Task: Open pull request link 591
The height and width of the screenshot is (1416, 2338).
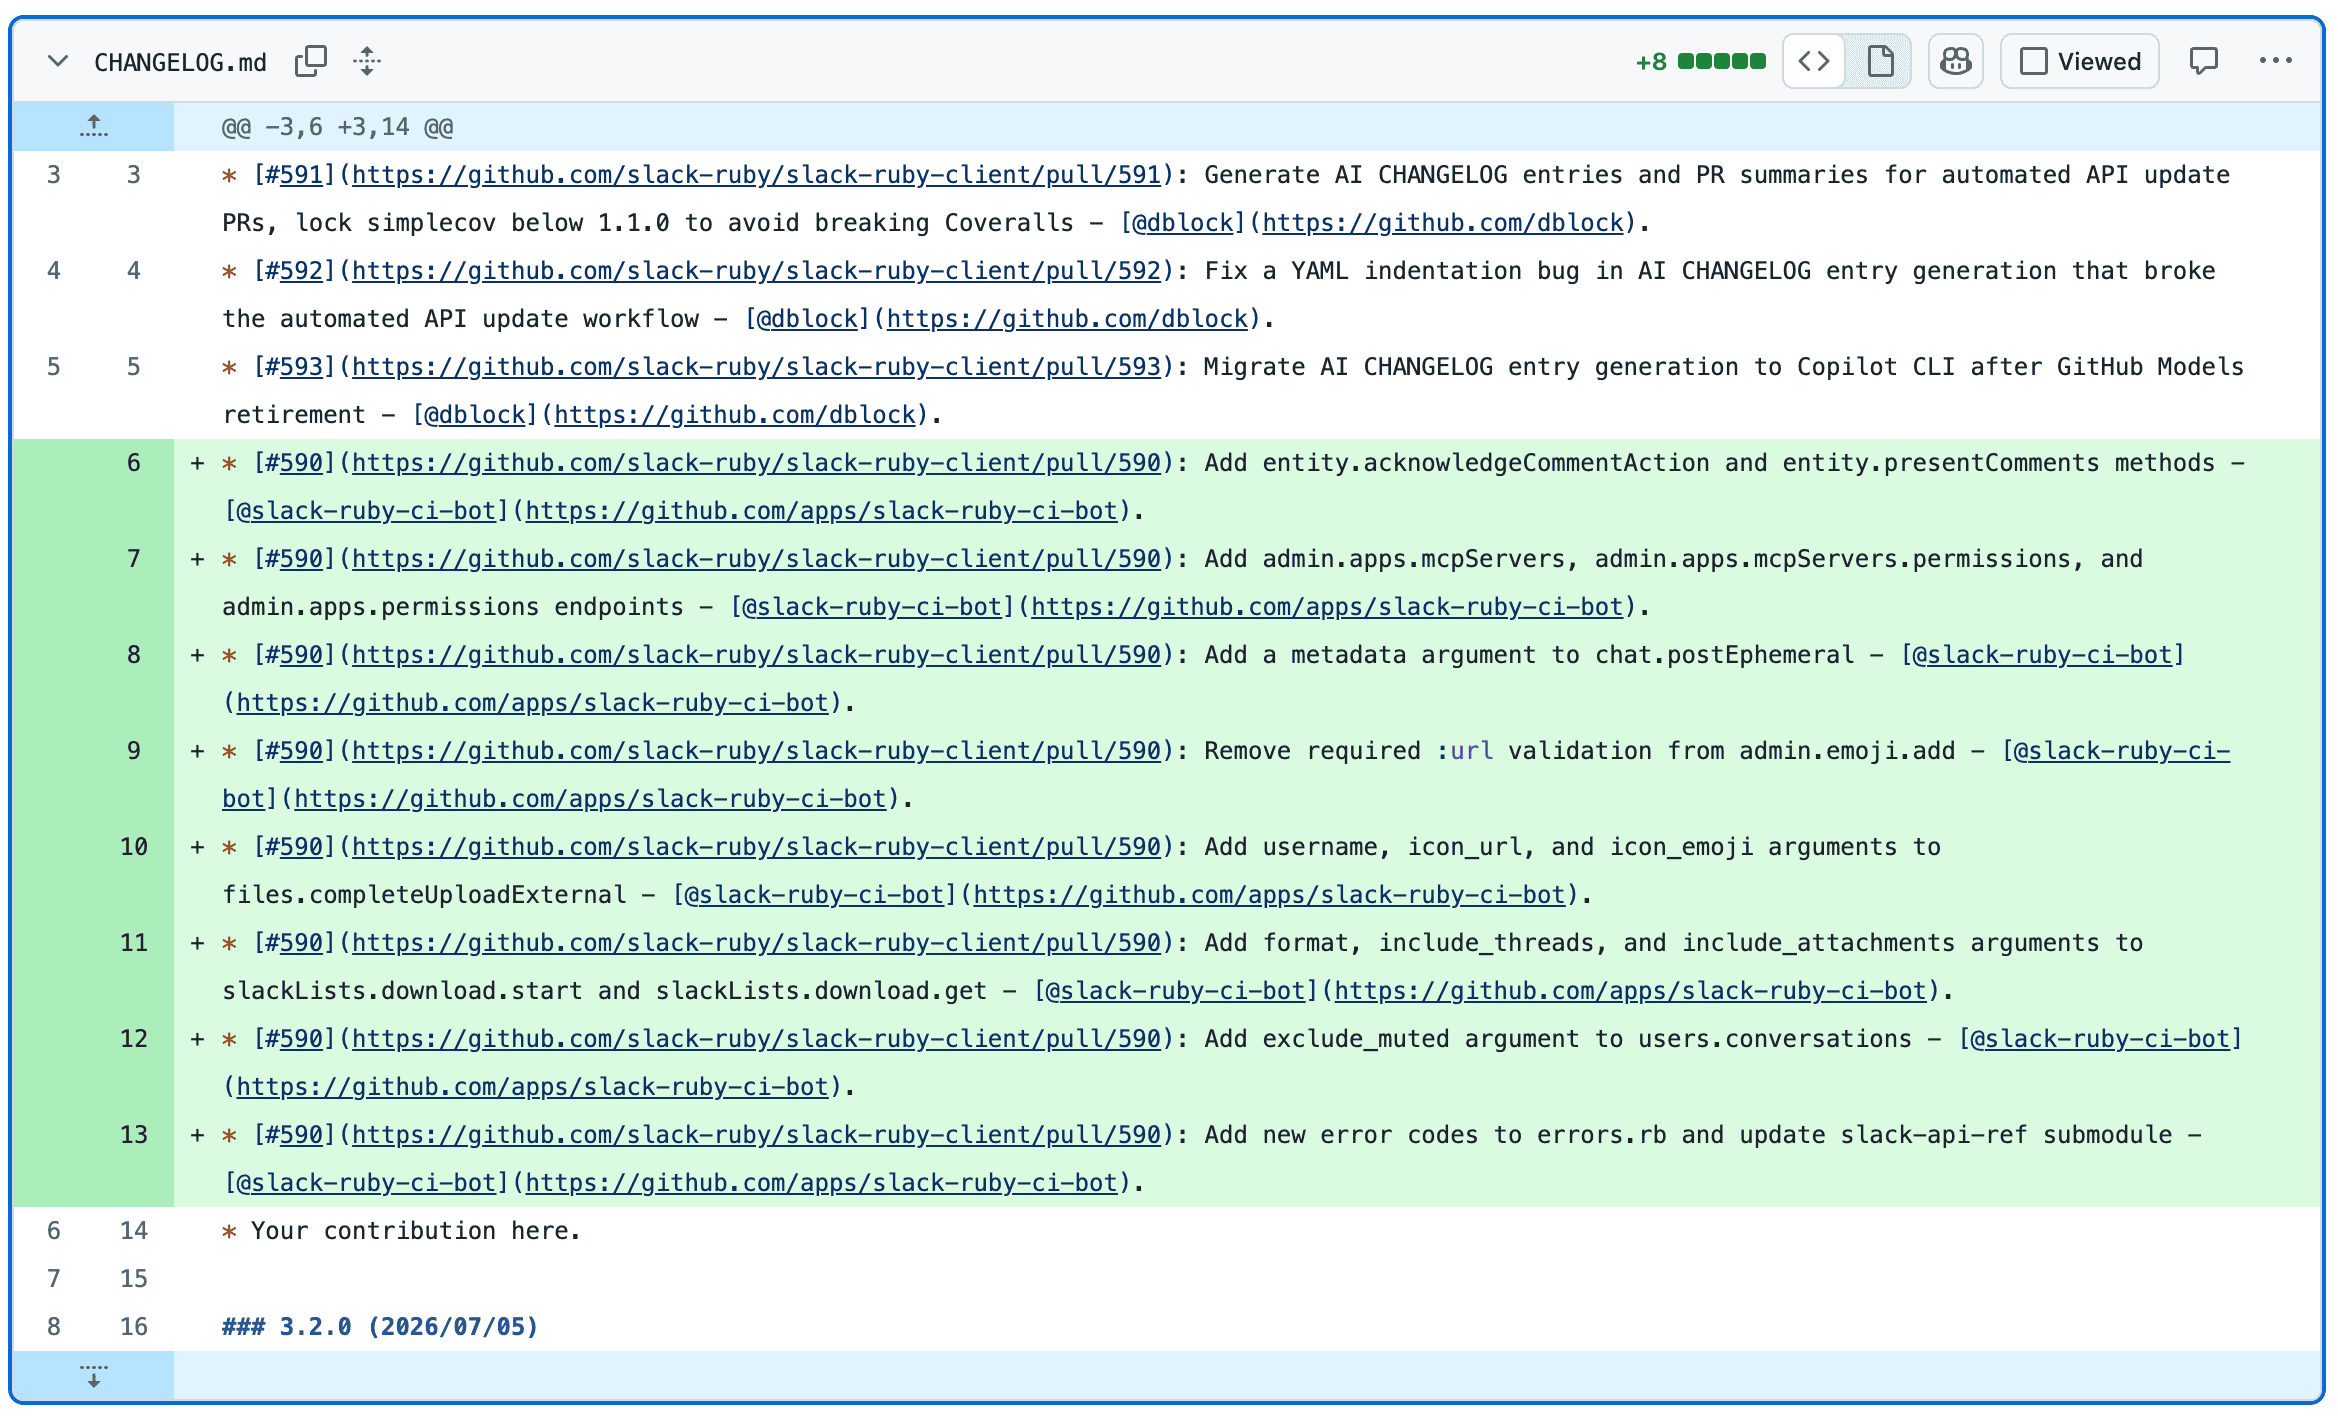Action: tap(756, 175)
